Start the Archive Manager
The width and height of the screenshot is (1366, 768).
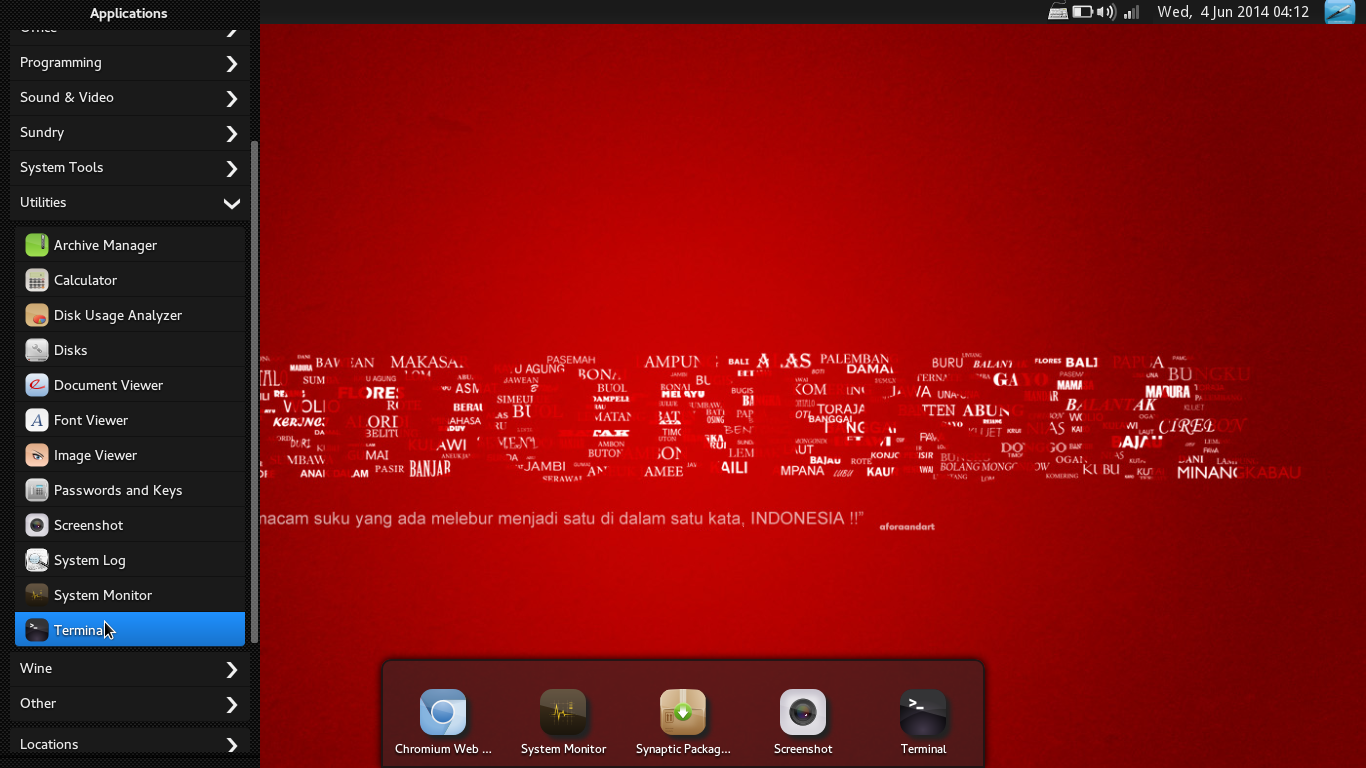pos(103,244)
